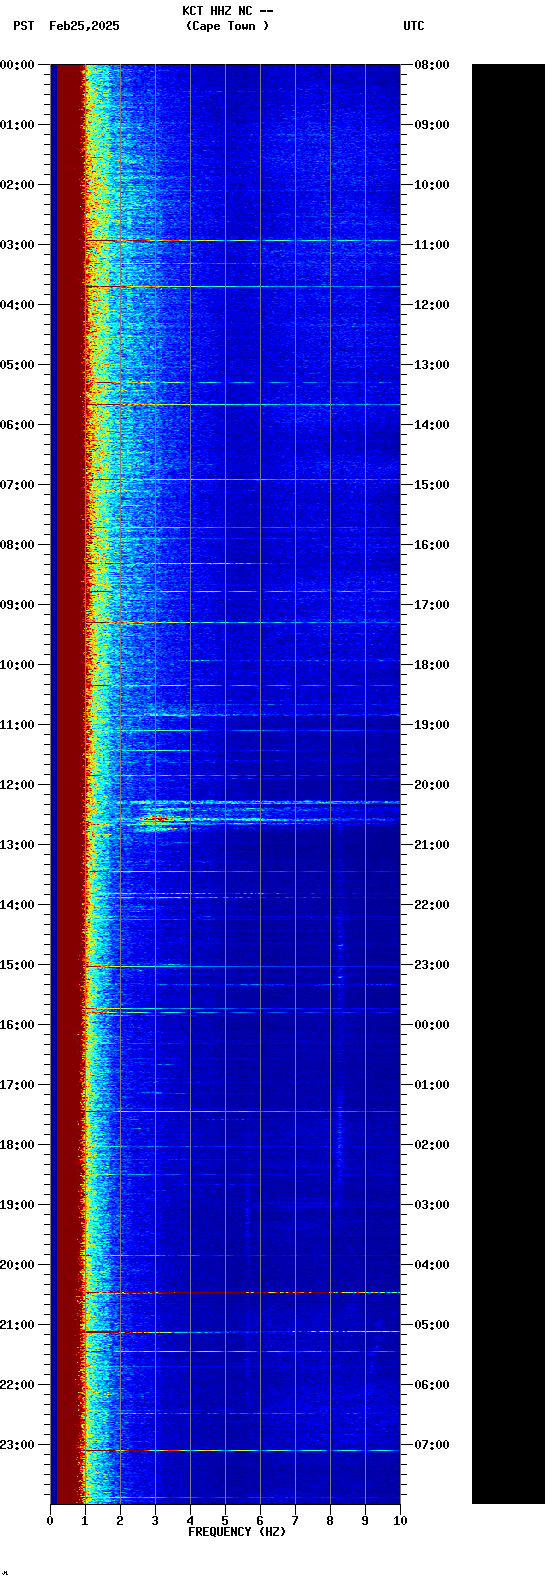Click the red broadband event line near PST 20:30

[243, 1292]
